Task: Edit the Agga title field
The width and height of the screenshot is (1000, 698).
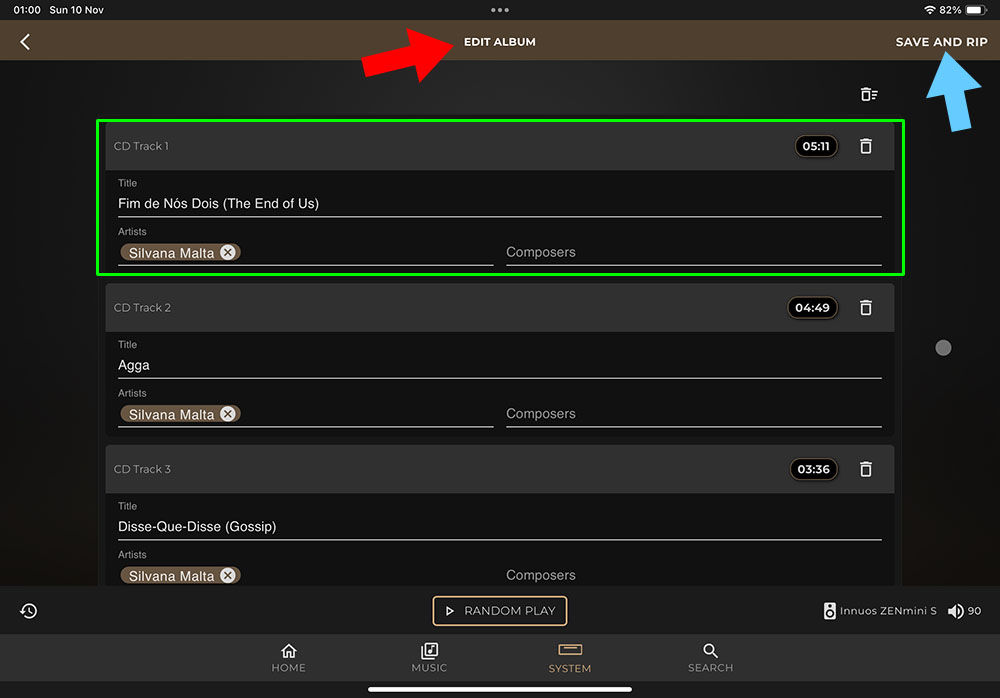Action: click(x=498, y=365)
